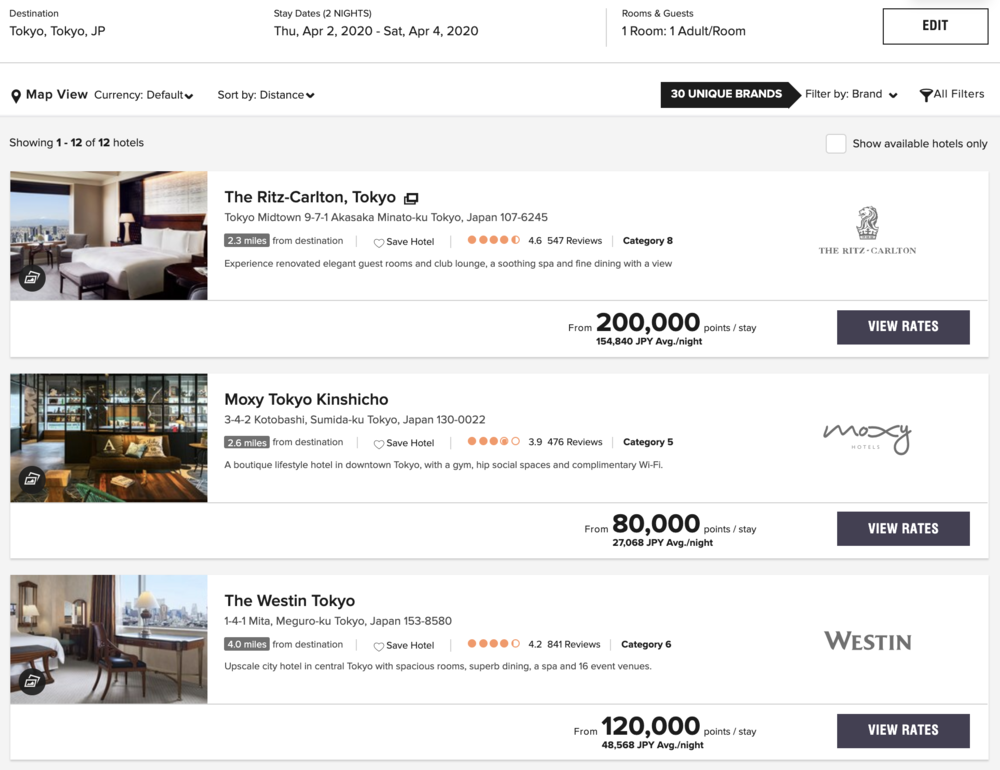The image size is (1000, 770).
Task: Open photo gallery icon on Moxy image
Action: (x=32, y=479)
